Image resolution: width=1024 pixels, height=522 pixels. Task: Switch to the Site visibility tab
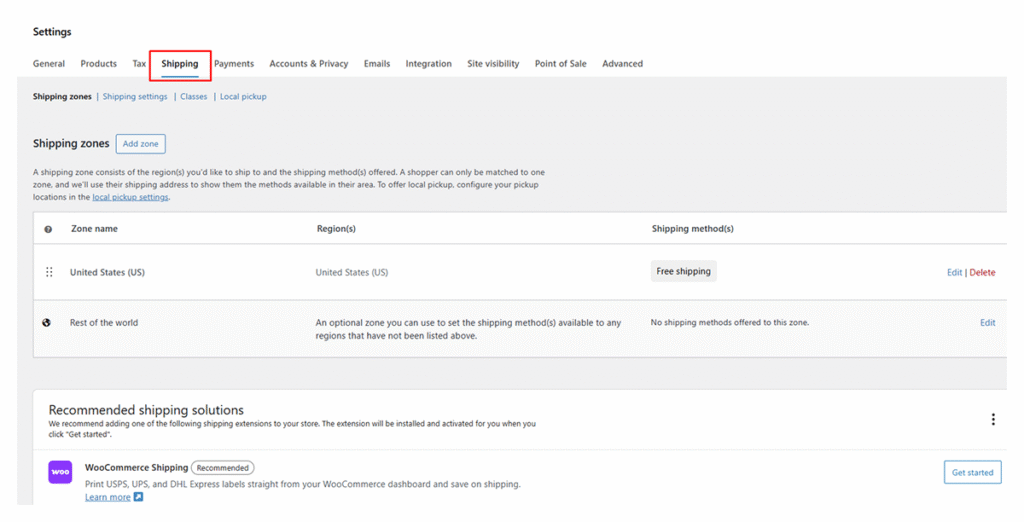point(493,64)
